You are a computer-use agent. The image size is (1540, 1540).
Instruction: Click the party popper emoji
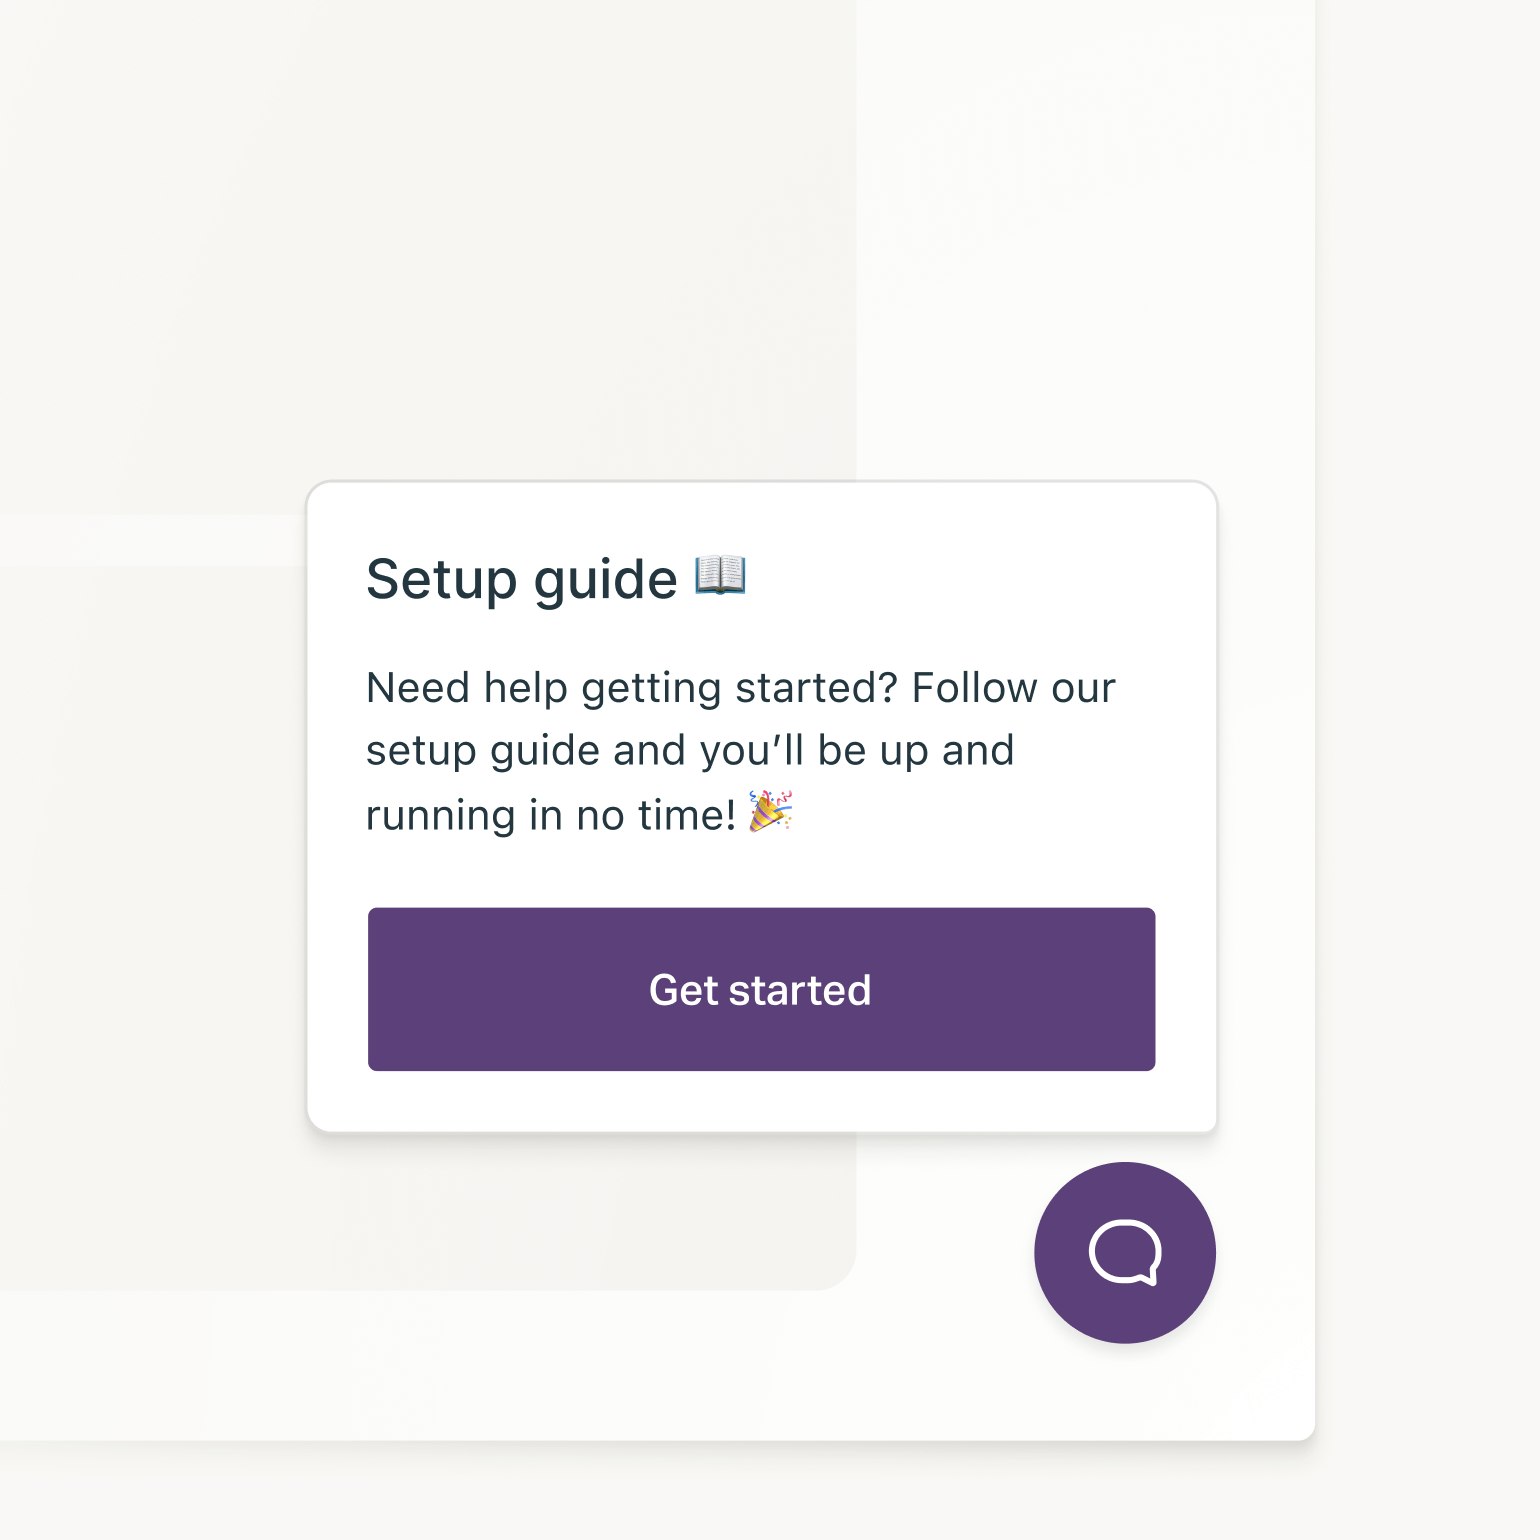tap(771, 811)
